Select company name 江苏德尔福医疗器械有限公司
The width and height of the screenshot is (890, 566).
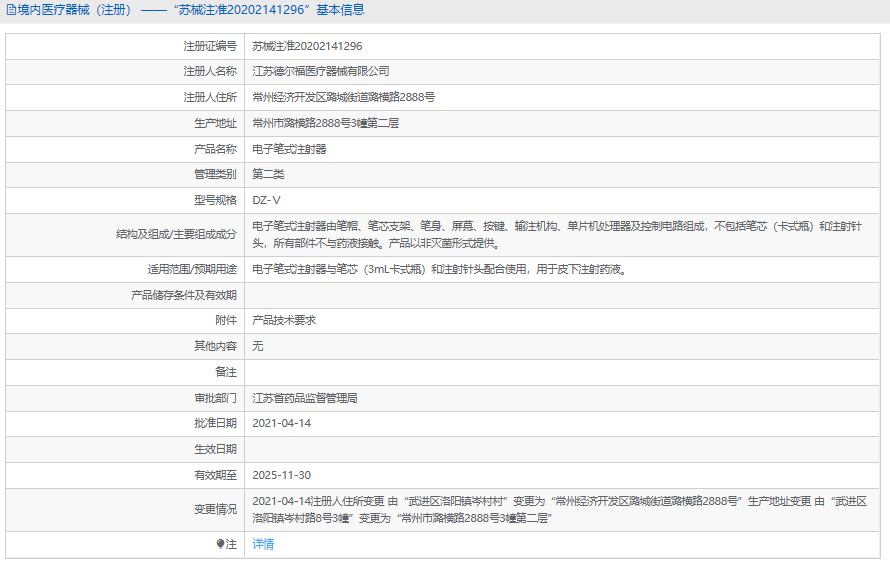point(321,71)
